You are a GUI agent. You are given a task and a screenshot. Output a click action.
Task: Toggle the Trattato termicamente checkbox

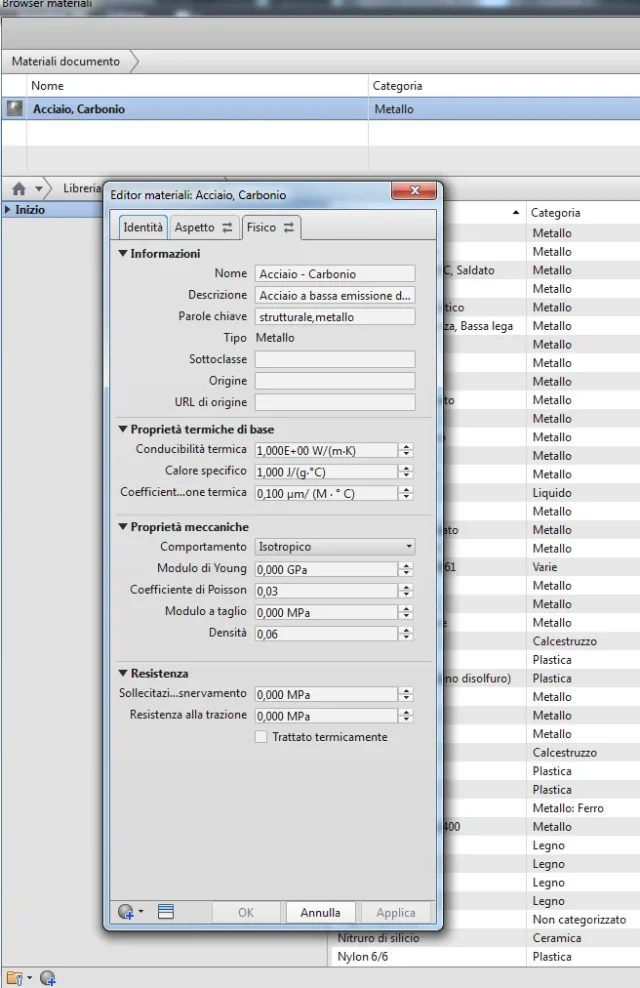pyautogui.click(x=261, y=737)
